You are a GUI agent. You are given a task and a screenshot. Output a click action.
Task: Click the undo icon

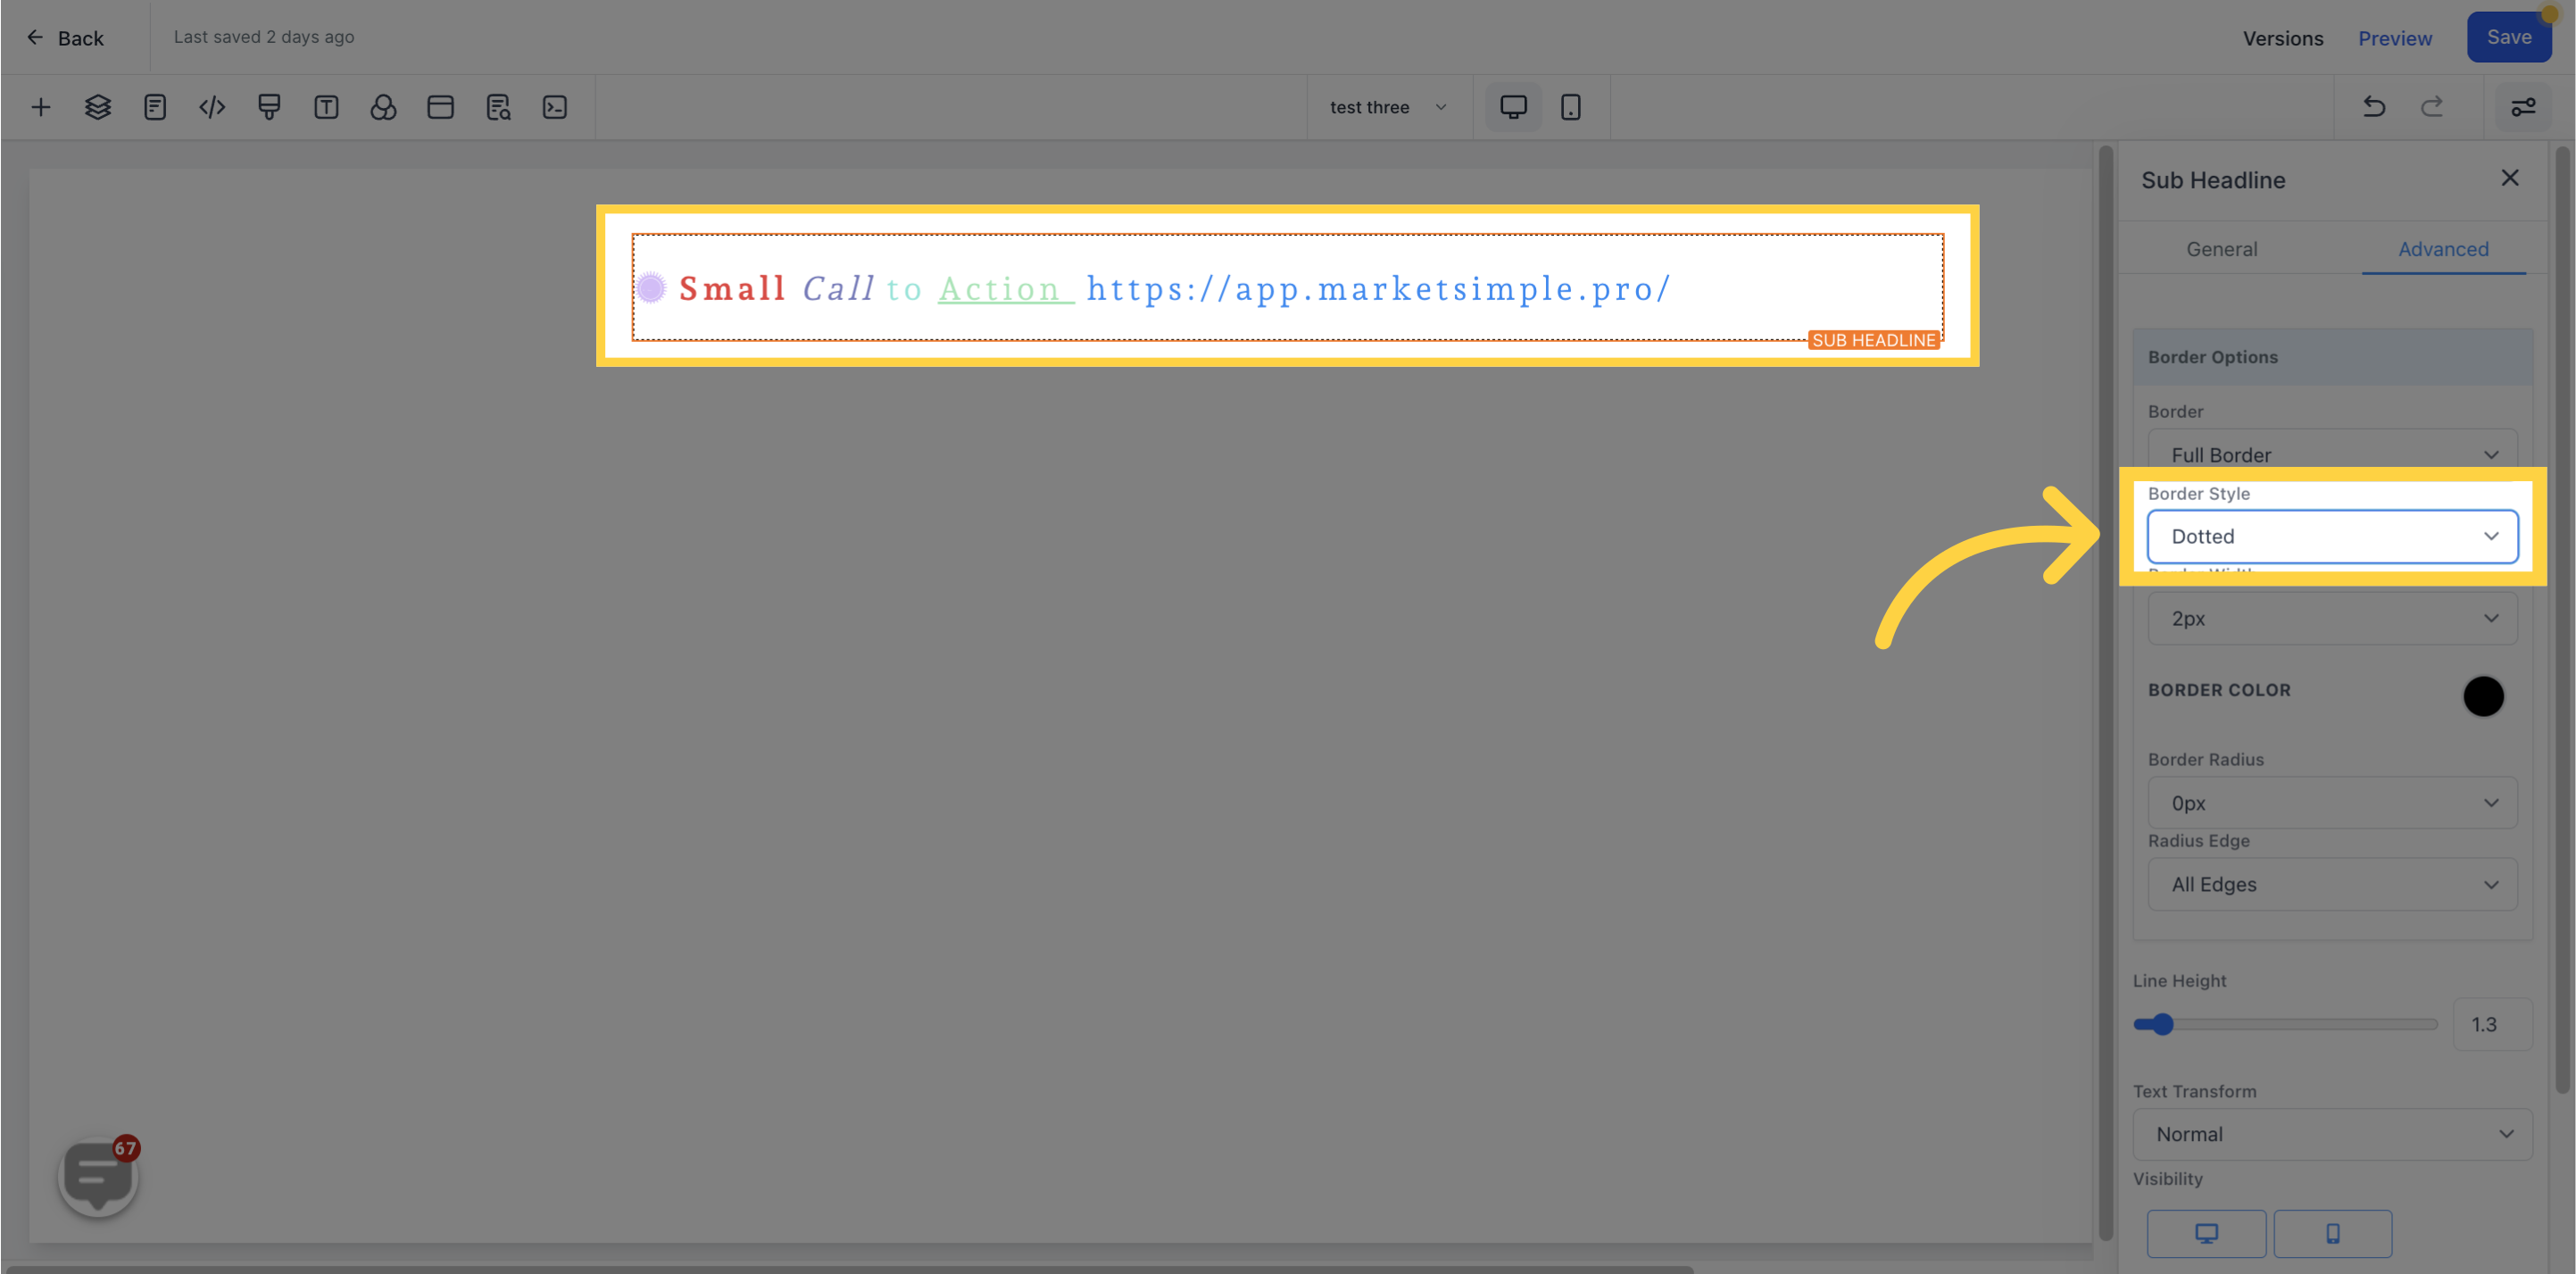2374,107
